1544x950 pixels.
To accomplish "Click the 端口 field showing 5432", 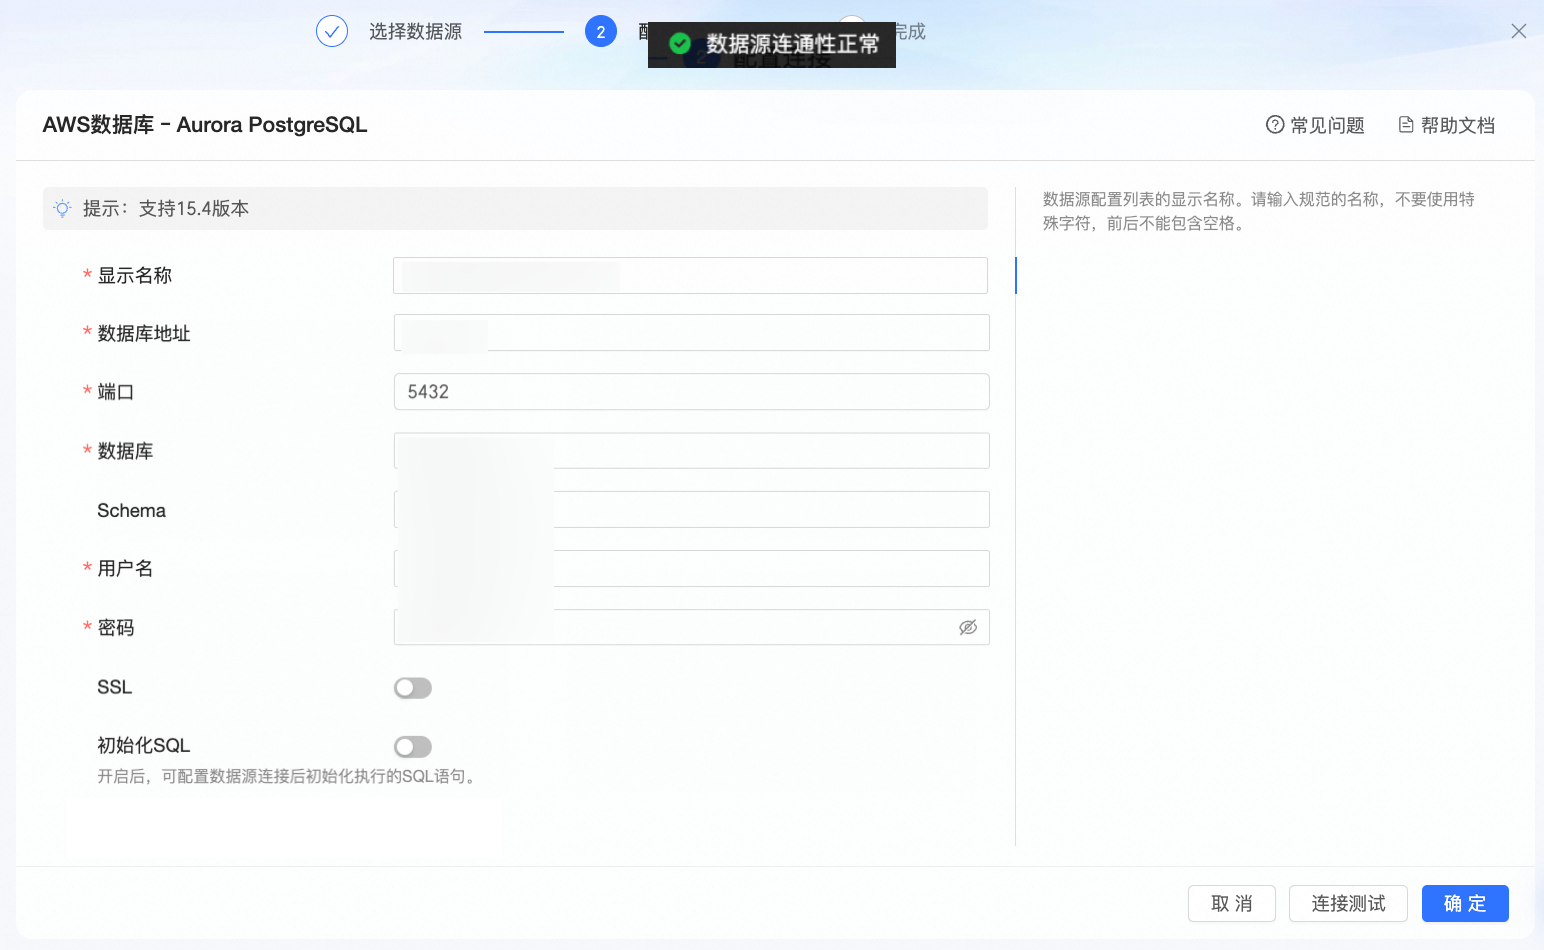I will point(691,392).
